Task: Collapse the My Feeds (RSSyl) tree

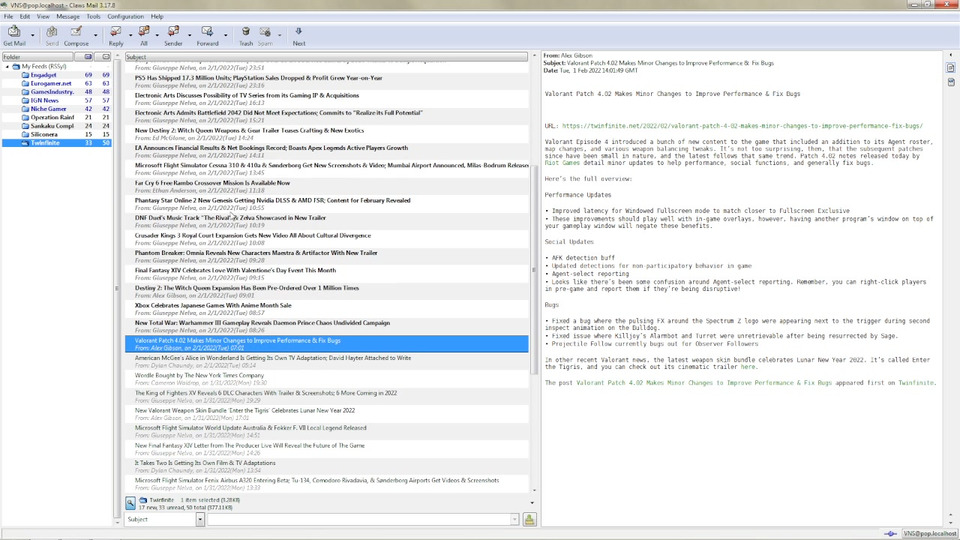Action: tap(7, 66)
